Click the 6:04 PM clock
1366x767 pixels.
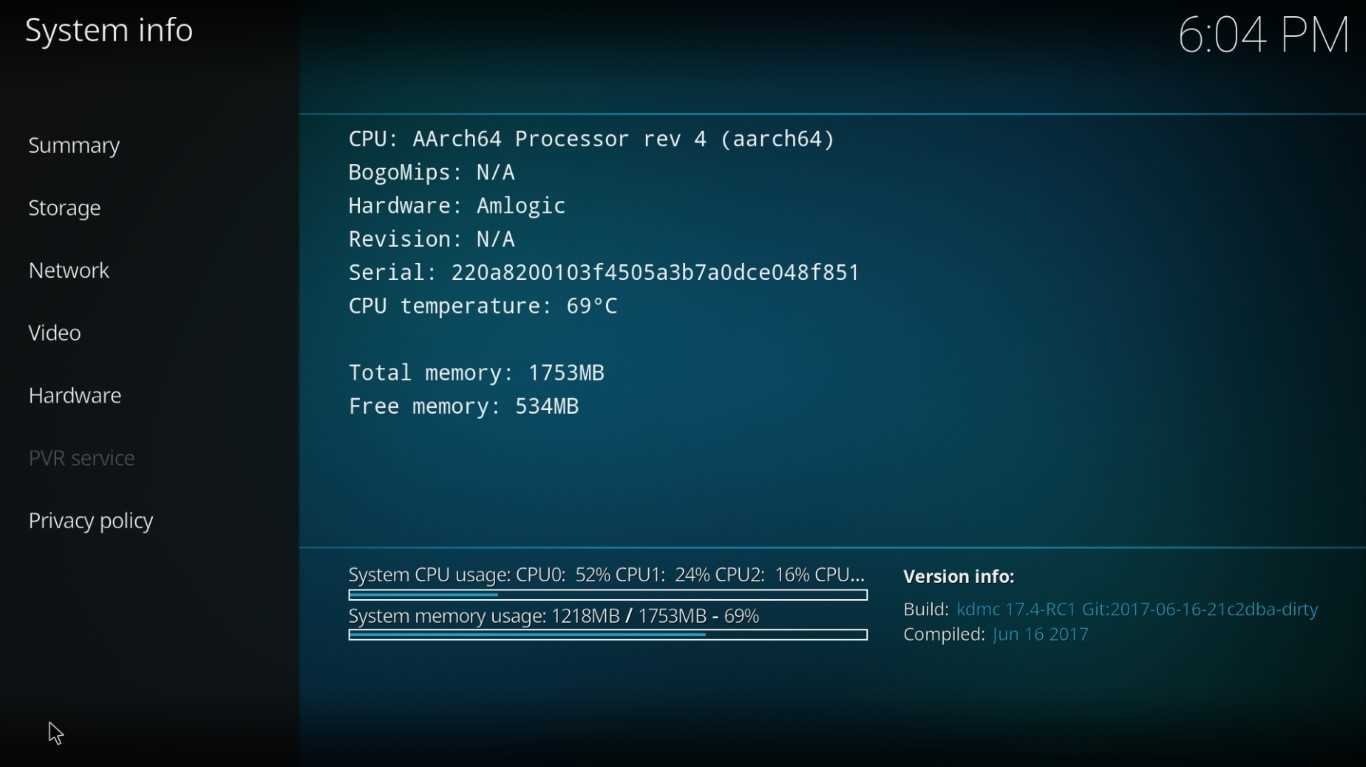pyautogui.click(x=1264, y=36)
